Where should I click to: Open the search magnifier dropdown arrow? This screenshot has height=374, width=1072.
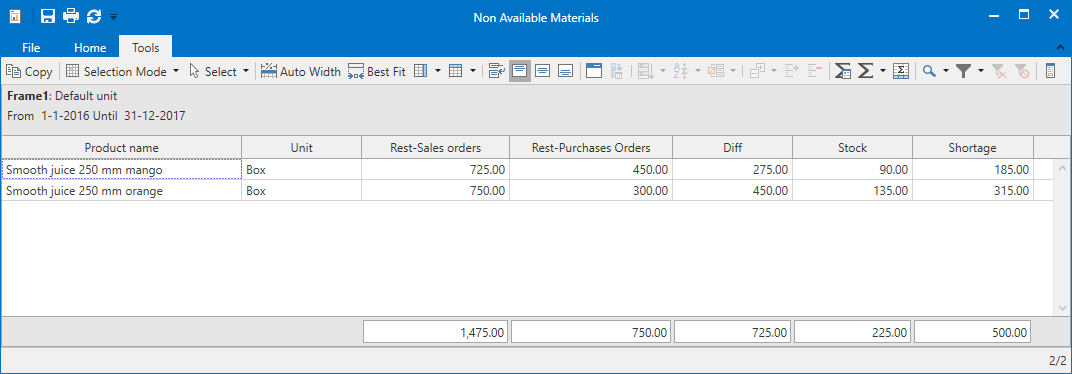tap(946, 71)
